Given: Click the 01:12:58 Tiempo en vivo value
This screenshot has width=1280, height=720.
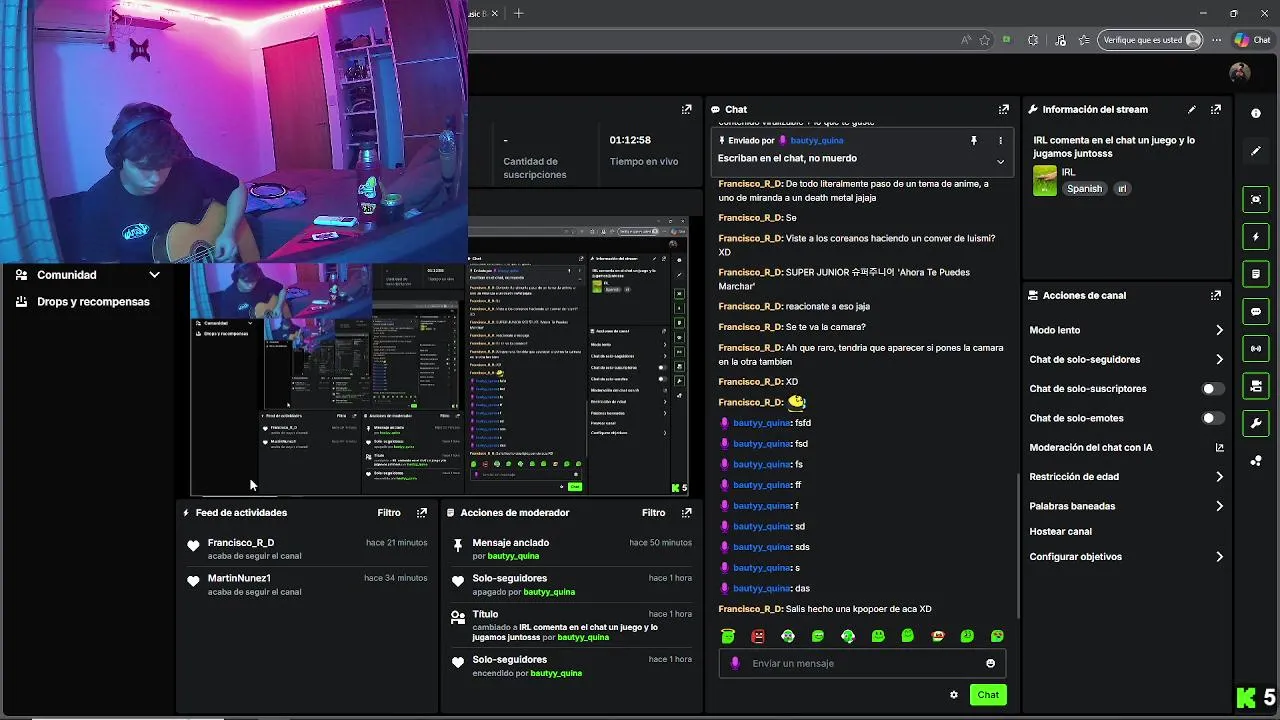Looking at the screenshot, I should coord(630,140).
